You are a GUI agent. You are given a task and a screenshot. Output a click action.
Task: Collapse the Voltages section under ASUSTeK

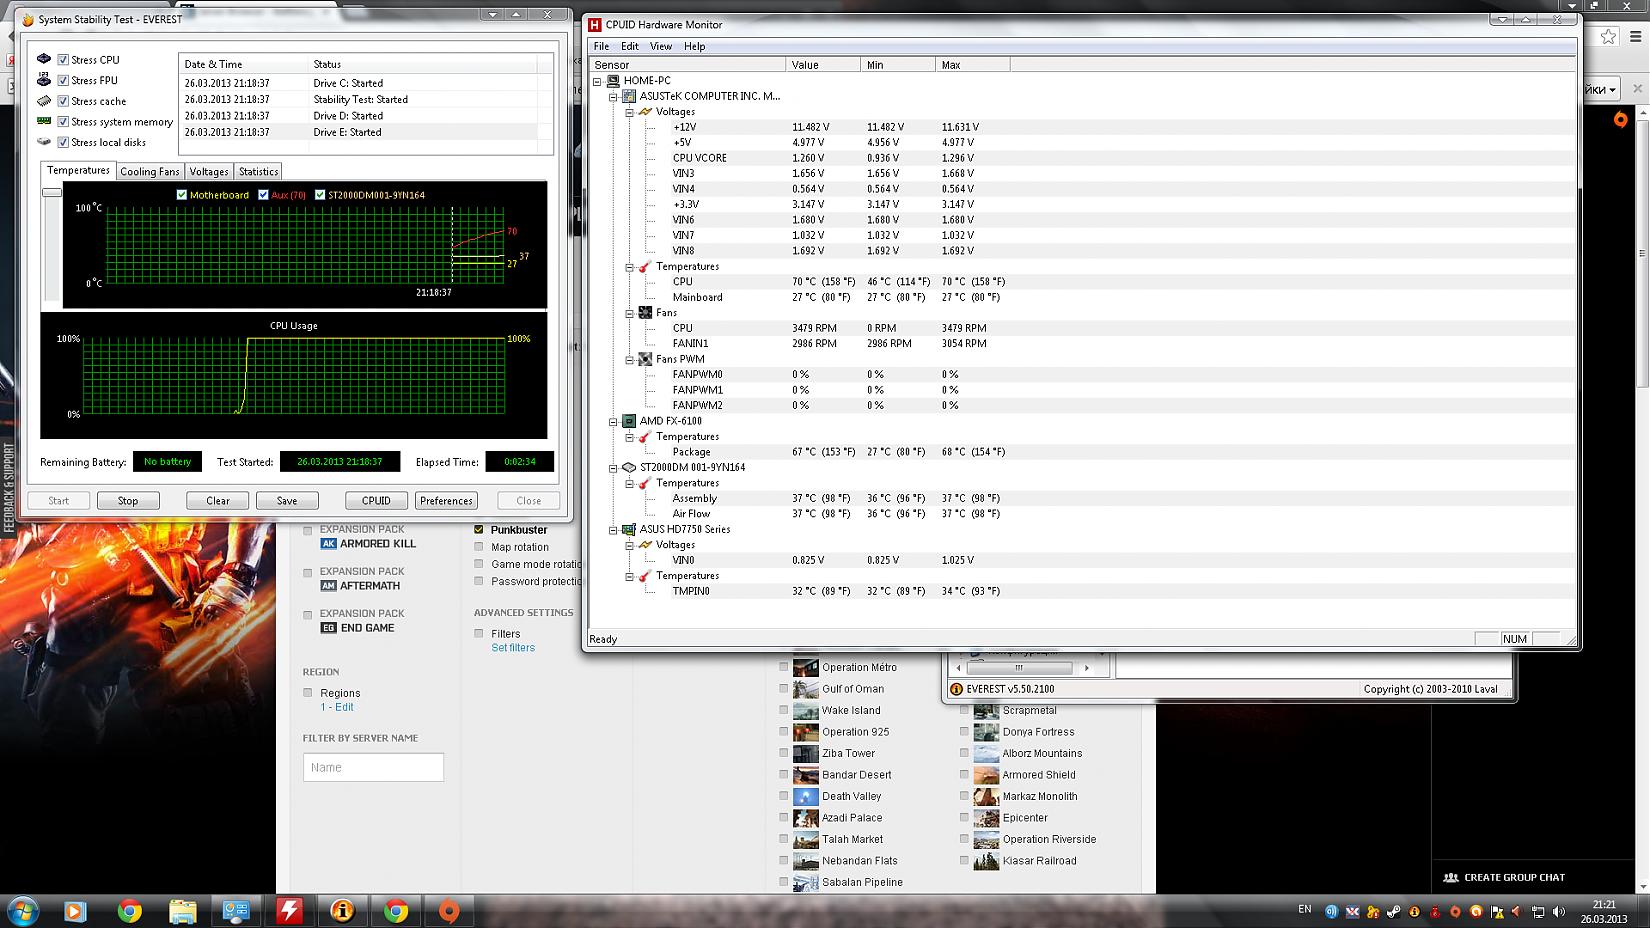point(630,112)
